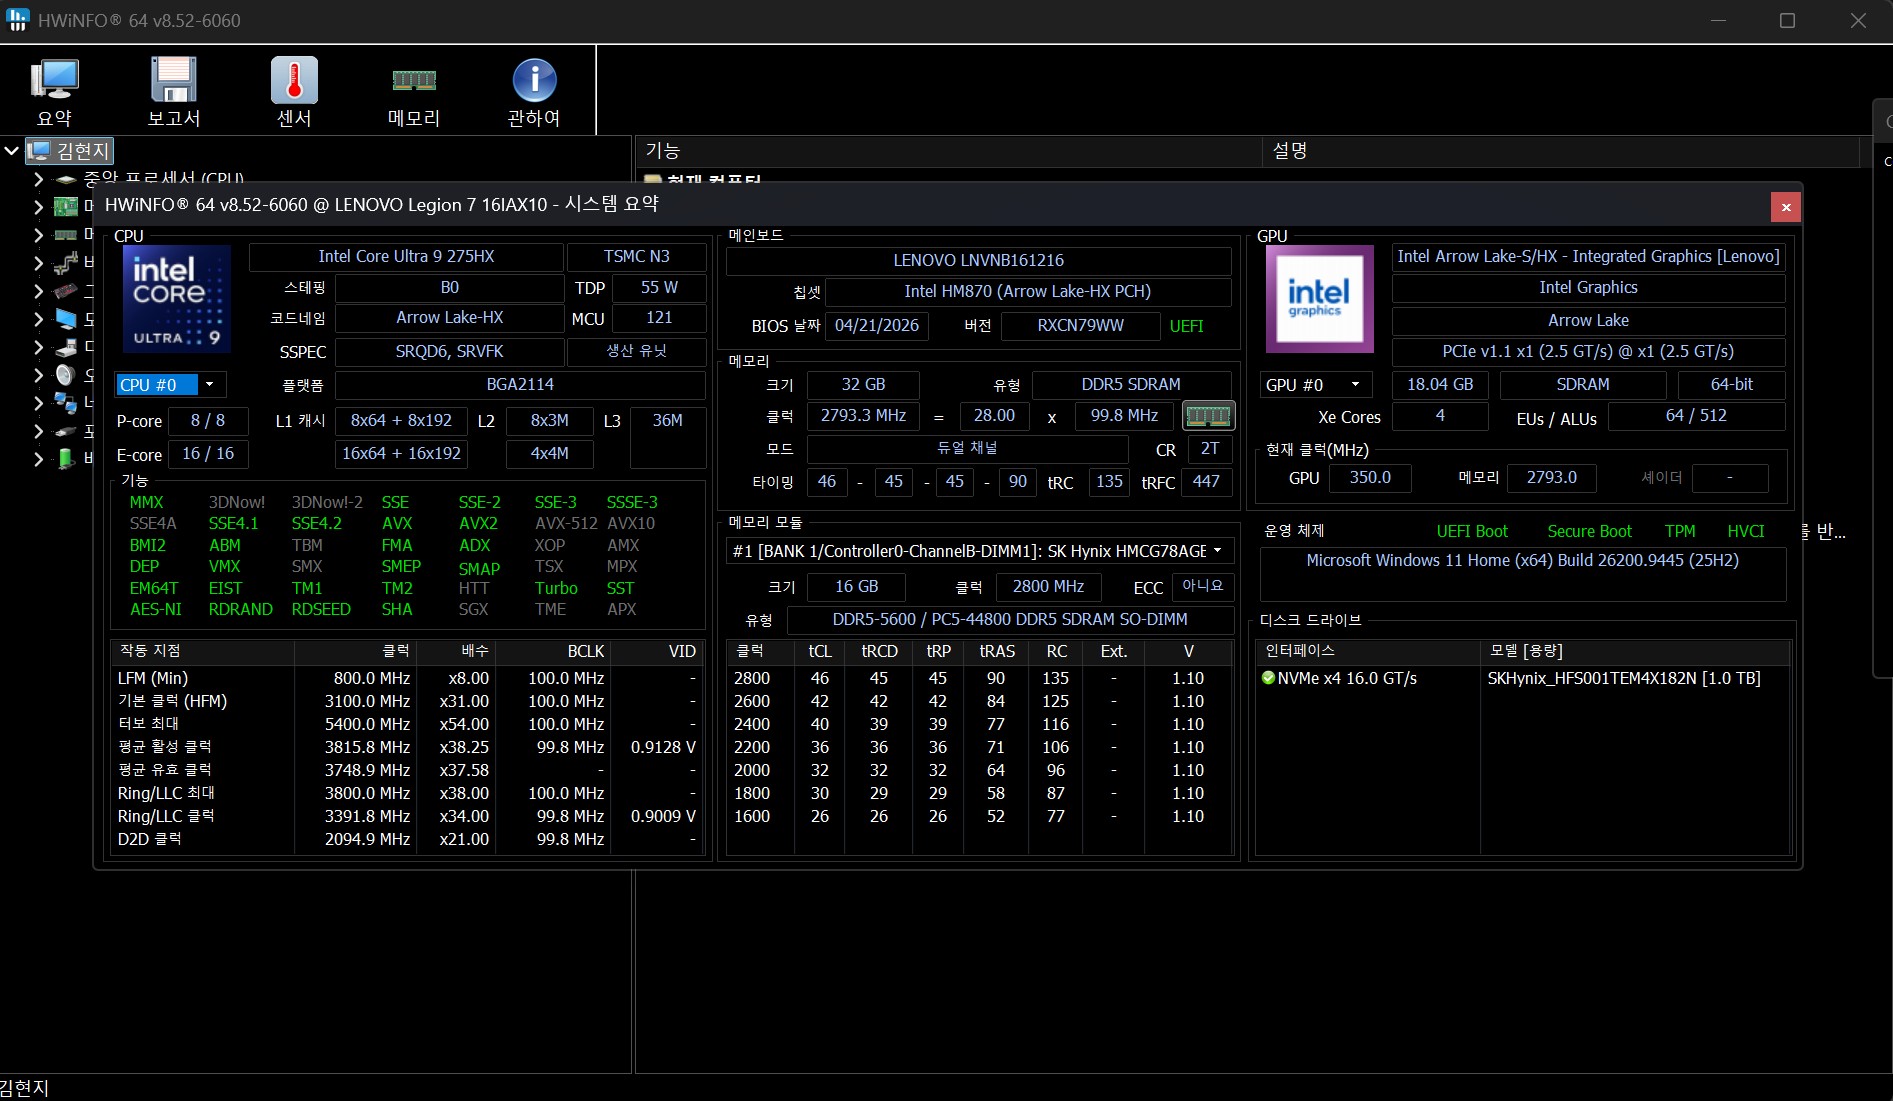Select the audio speaker icon in tree
The image size is (1893, 1101).
[66, 375]
